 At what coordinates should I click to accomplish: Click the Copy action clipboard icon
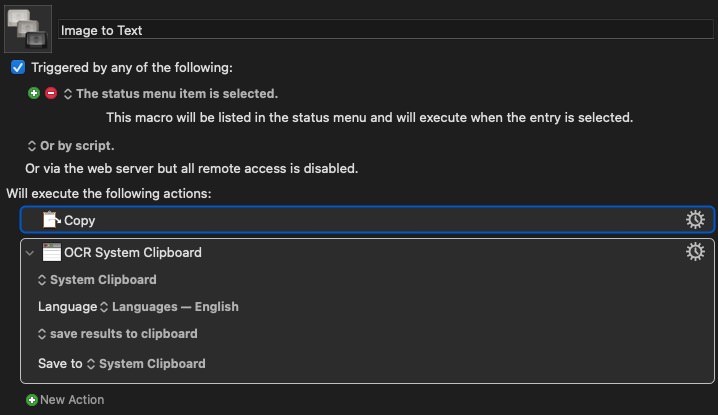[51, 220]
